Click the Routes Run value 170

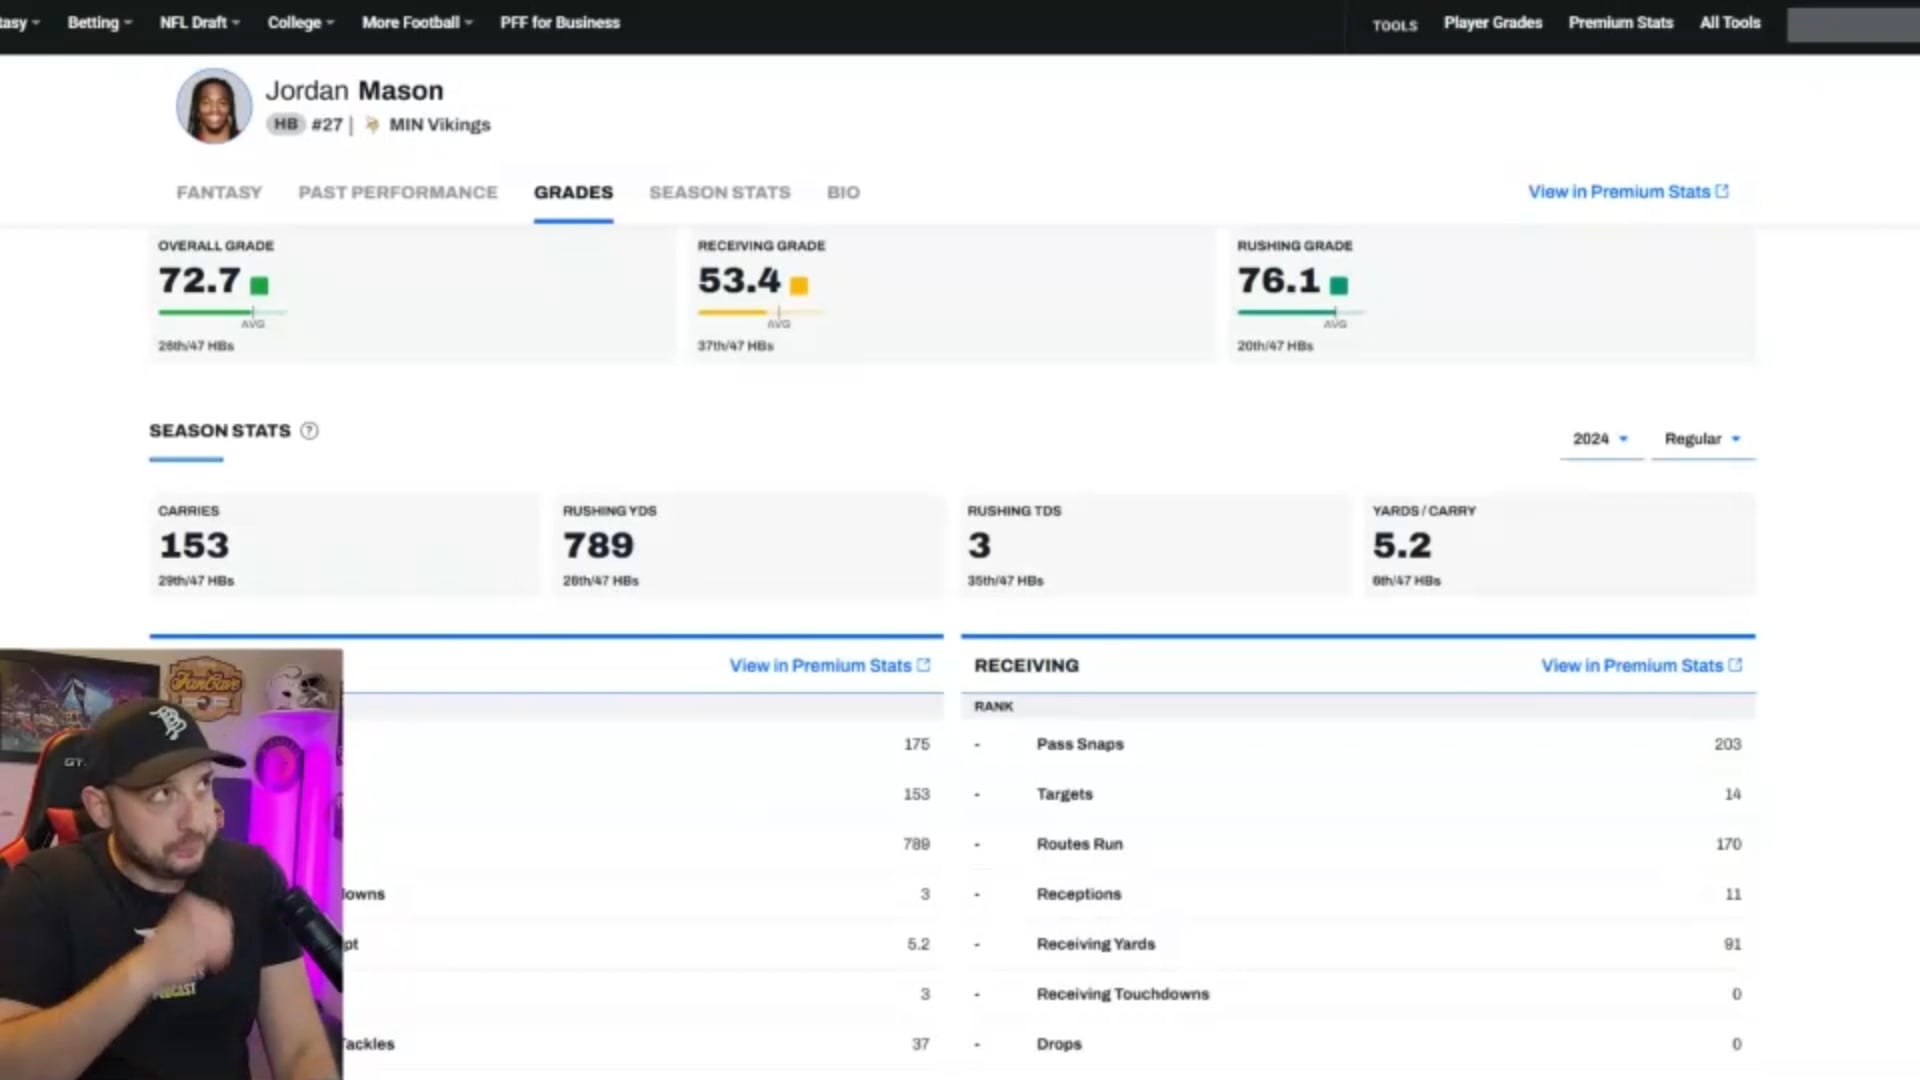1728,844
